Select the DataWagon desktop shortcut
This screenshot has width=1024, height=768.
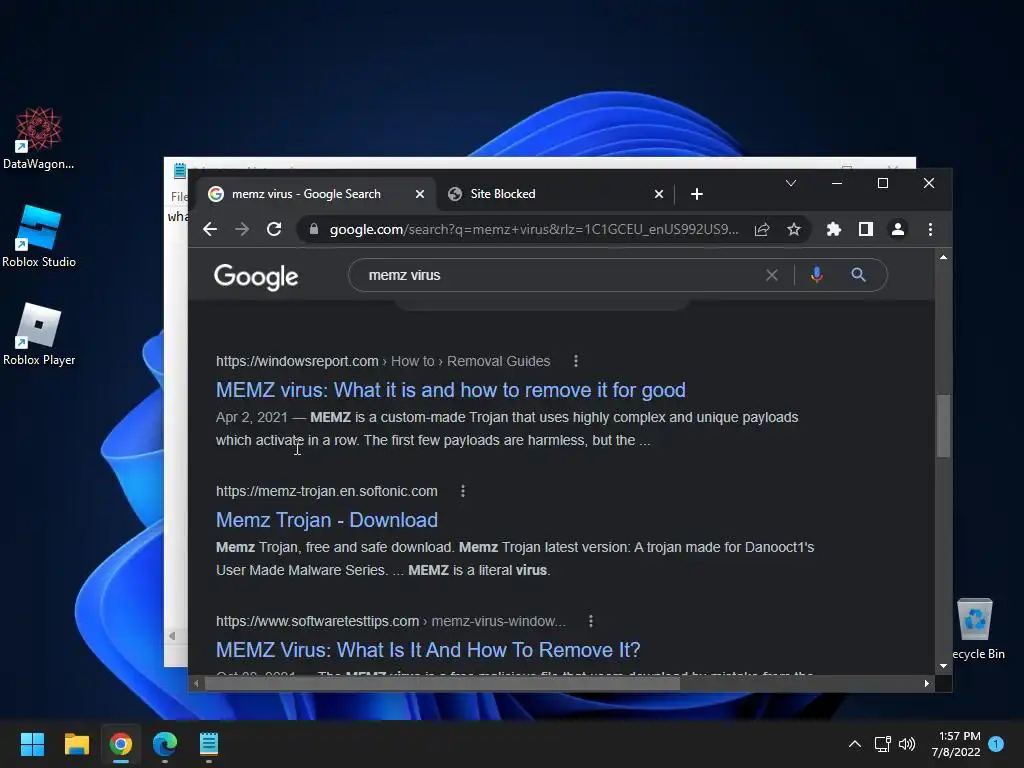[39, 139]
